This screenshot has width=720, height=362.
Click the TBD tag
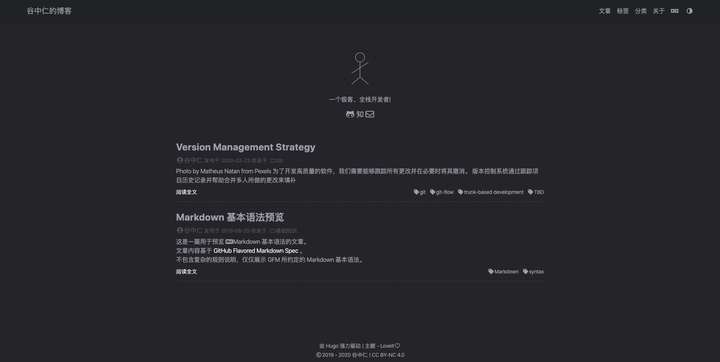536,192
